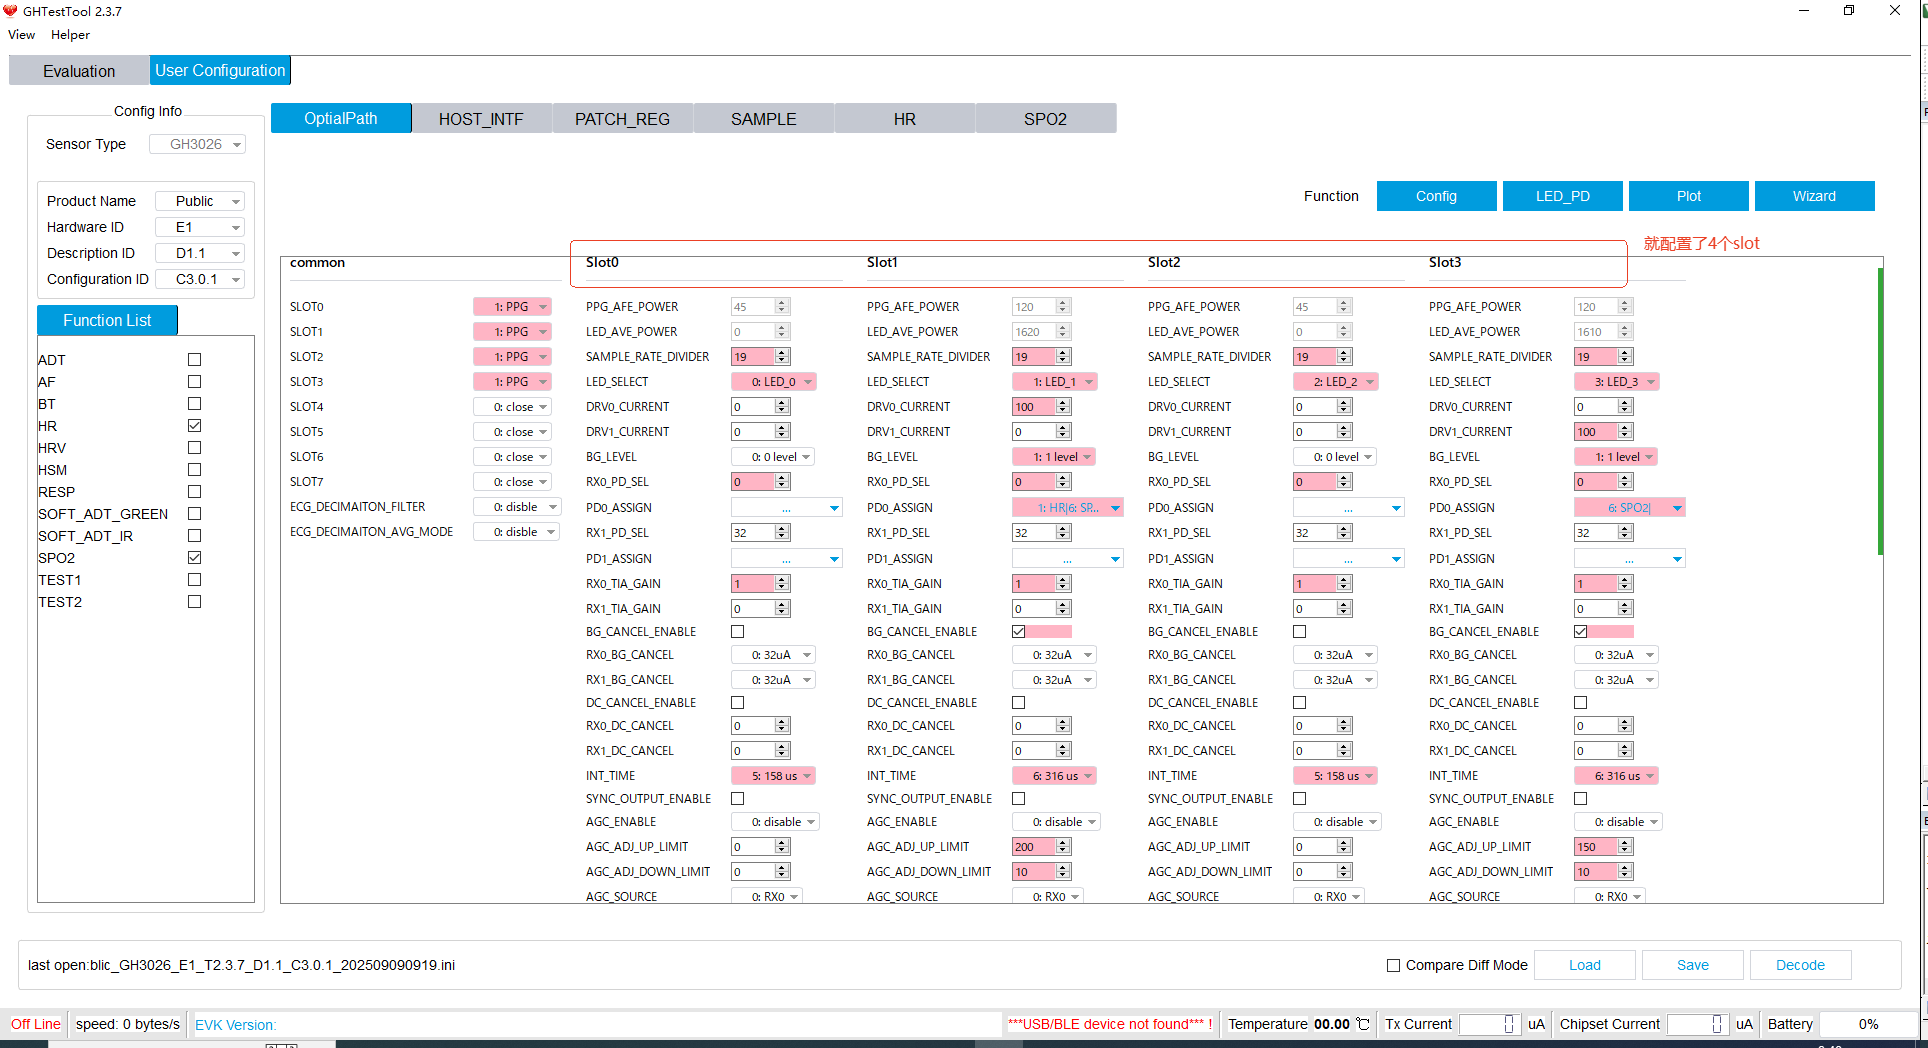Click the Plot function button
The height and width of the screenshot is (1048, 1928).
(1689, 196)
